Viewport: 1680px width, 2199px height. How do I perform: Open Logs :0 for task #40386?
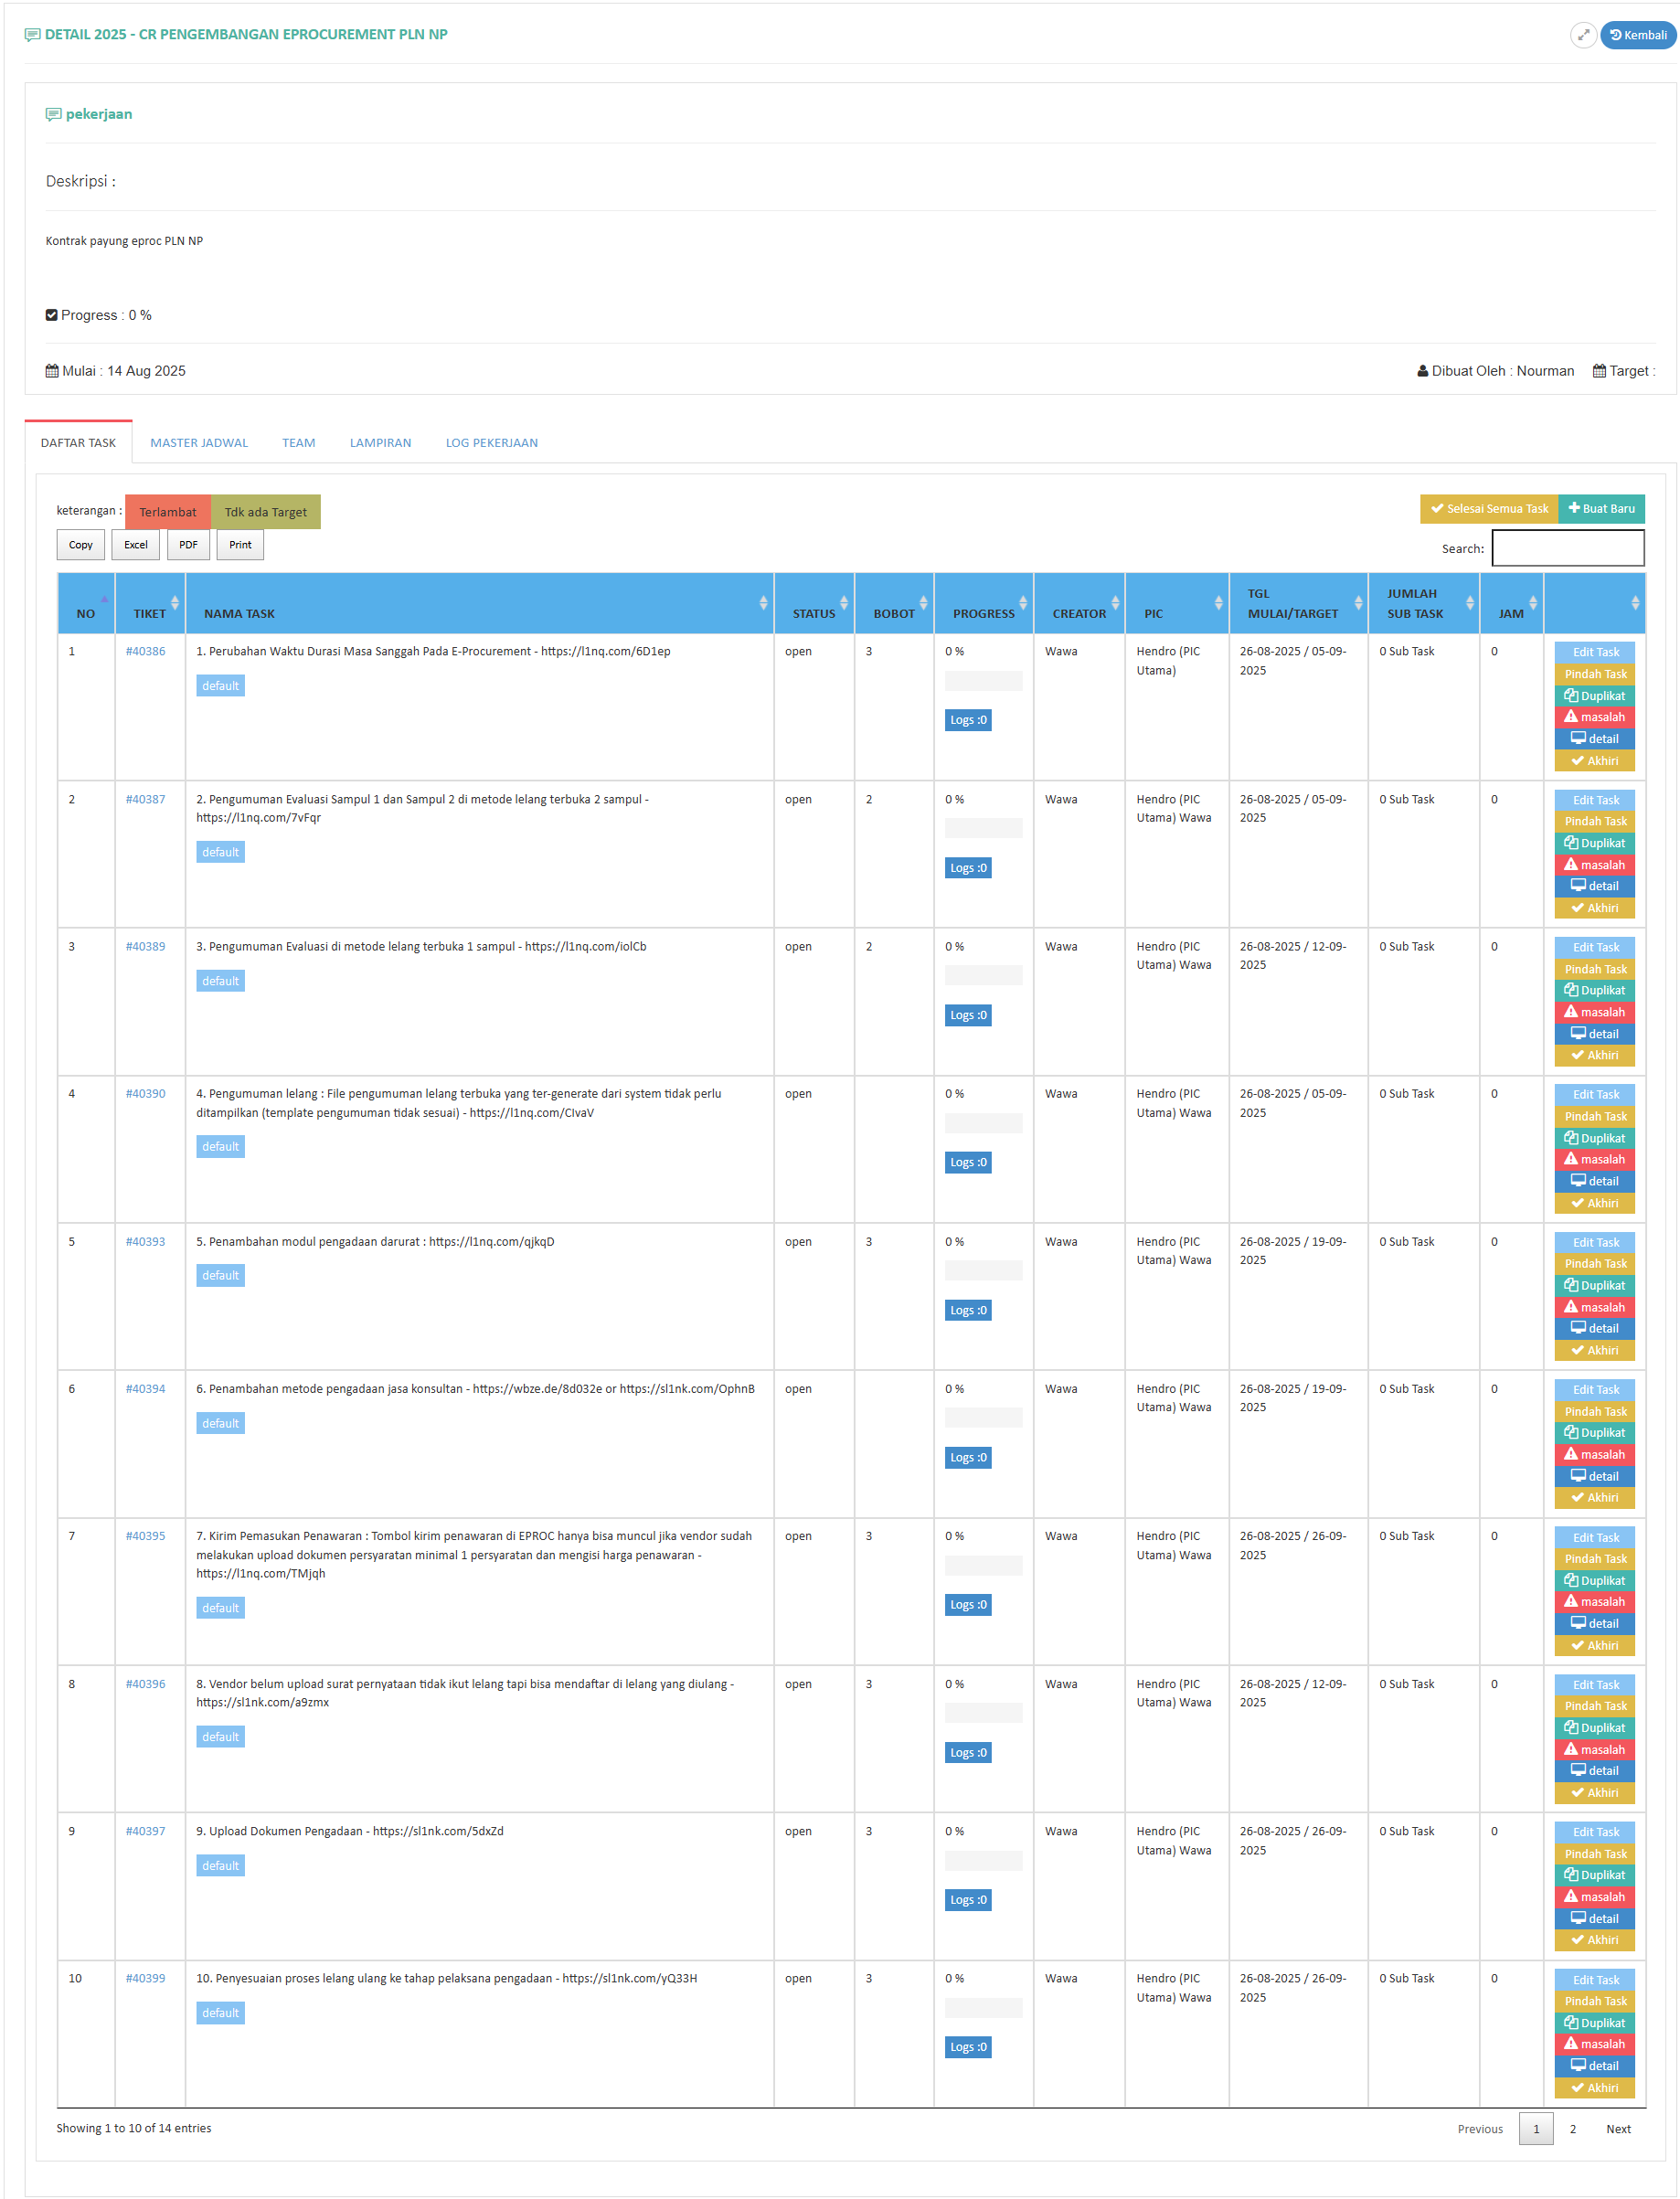[968, 720]
